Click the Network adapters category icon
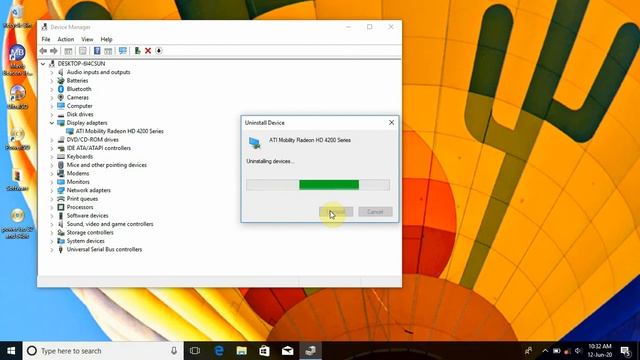This screenshot has width=640, height=360. pyautogui.click(x=61, y=191)
